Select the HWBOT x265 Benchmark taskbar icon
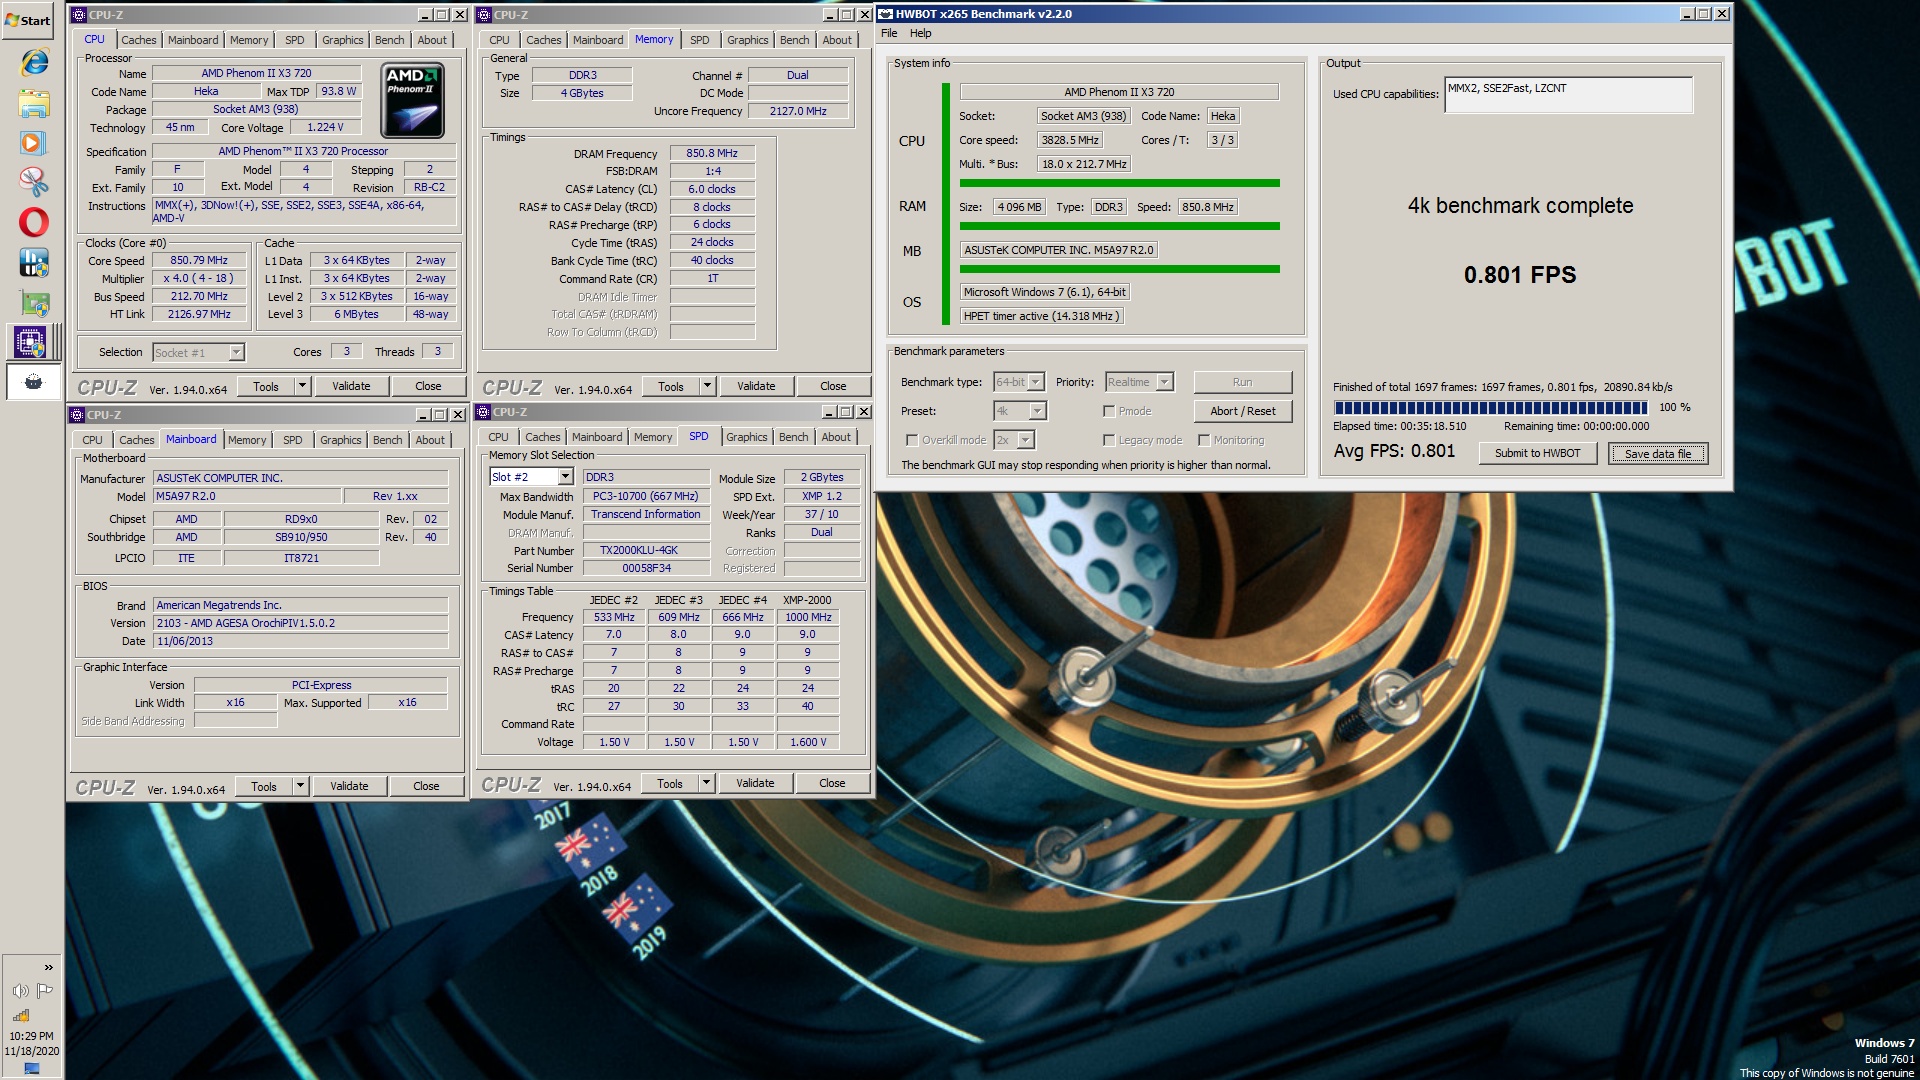This screenshot has height=1080, width=1920. pos(33,382)
